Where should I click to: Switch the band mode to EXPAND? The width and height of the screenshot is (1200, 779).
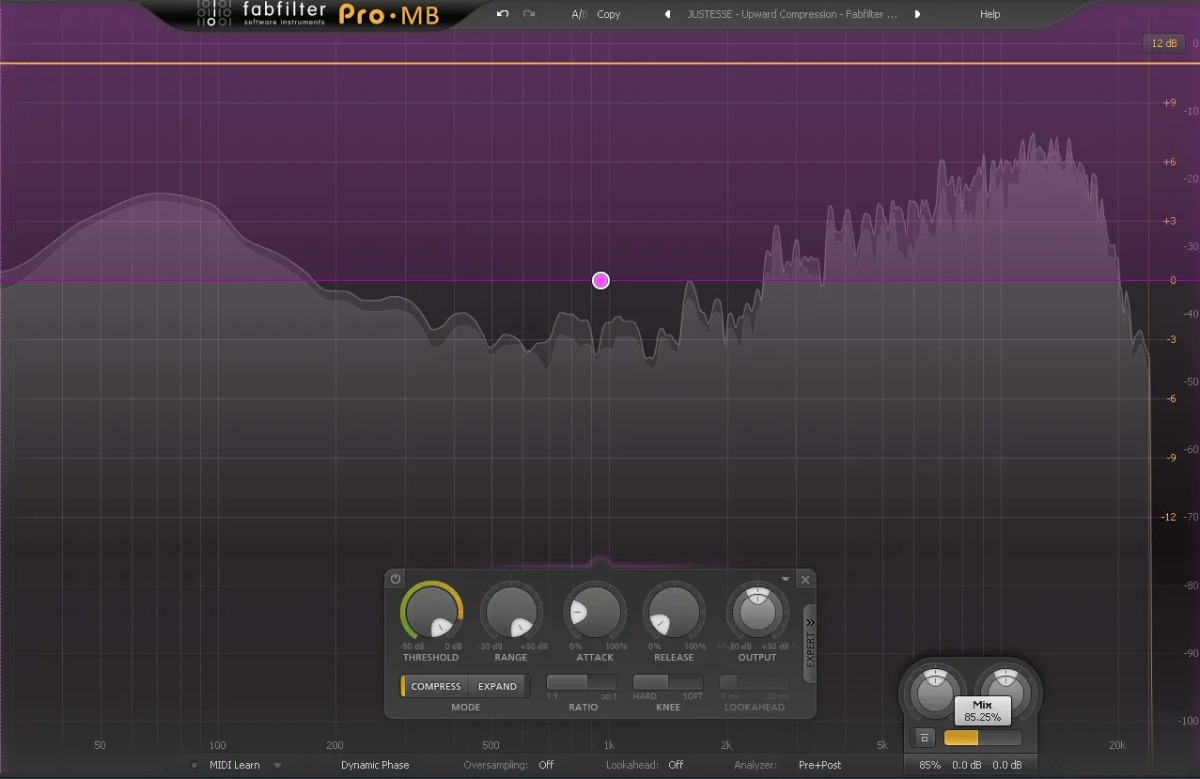(497, 686)
